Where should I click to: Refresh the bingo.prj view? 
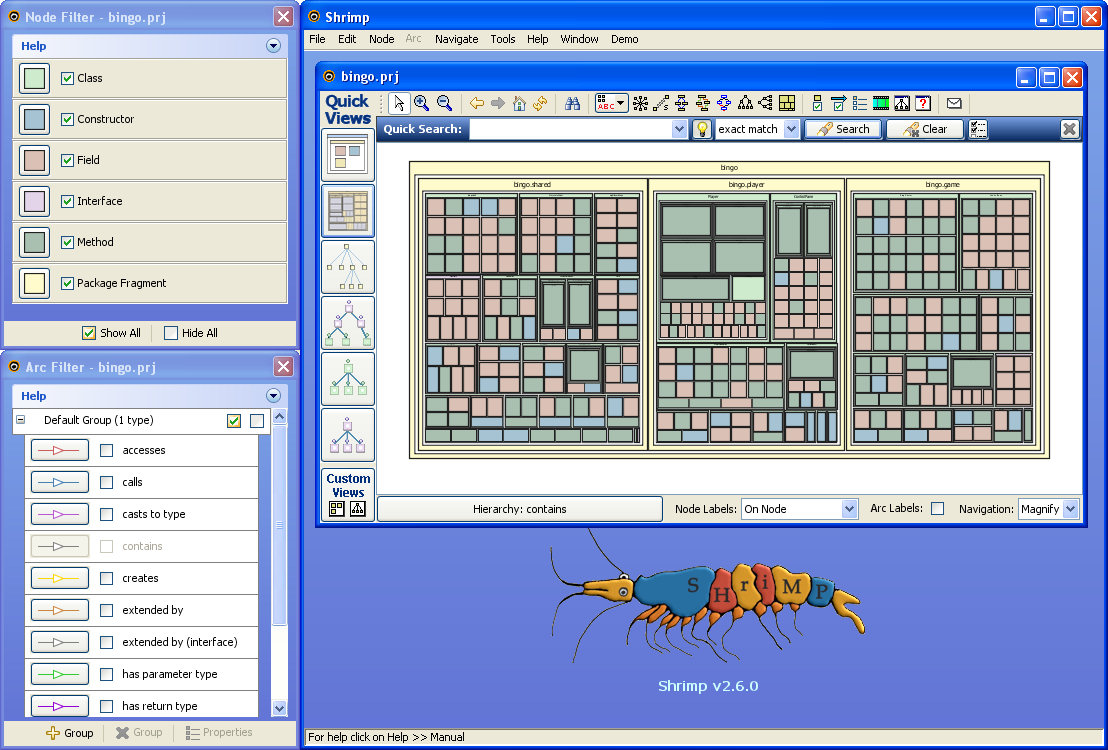pos(541,103)
